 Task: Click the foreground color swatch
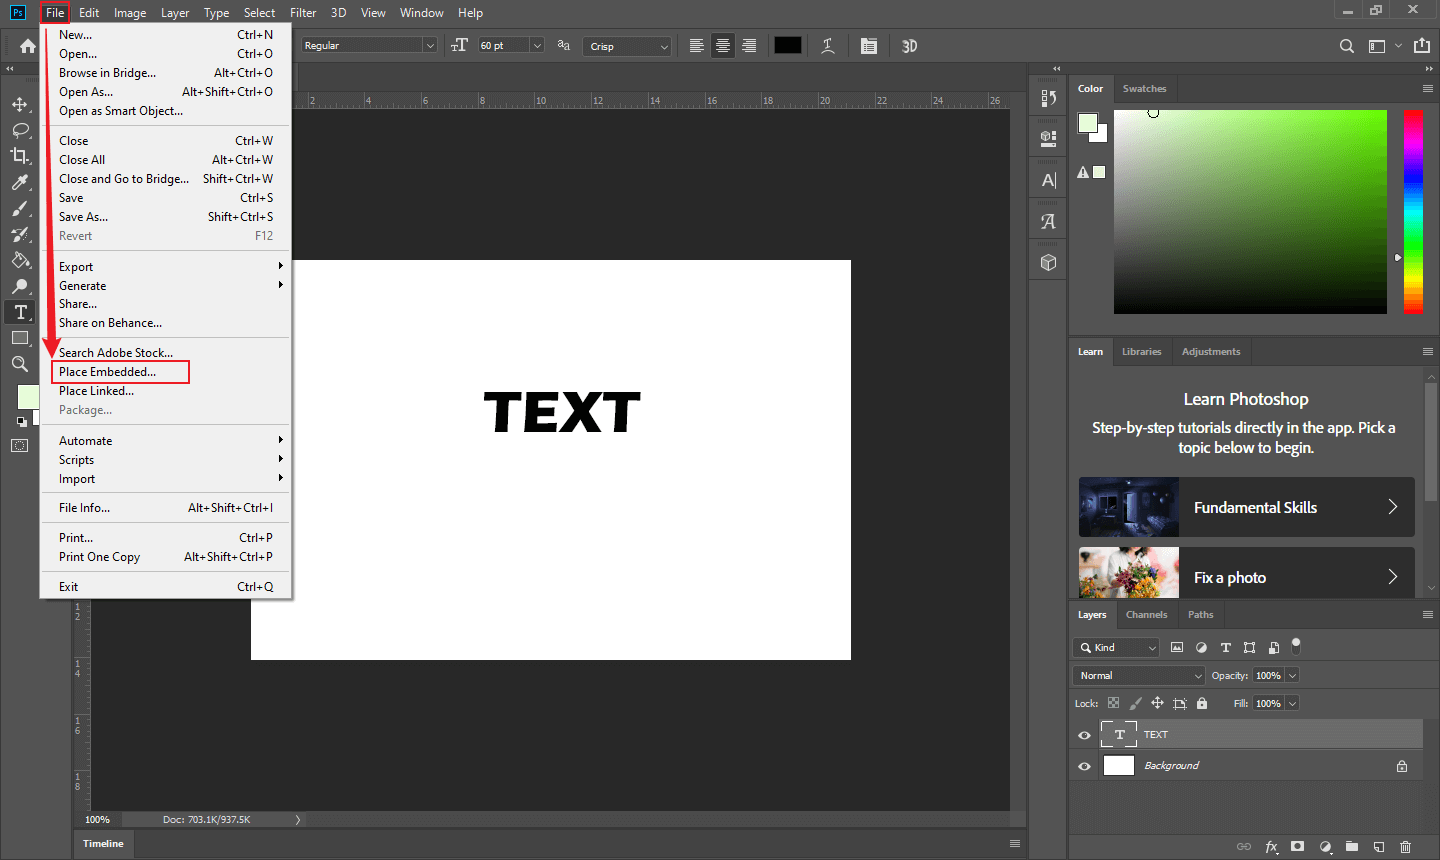(x=28, y=396)
